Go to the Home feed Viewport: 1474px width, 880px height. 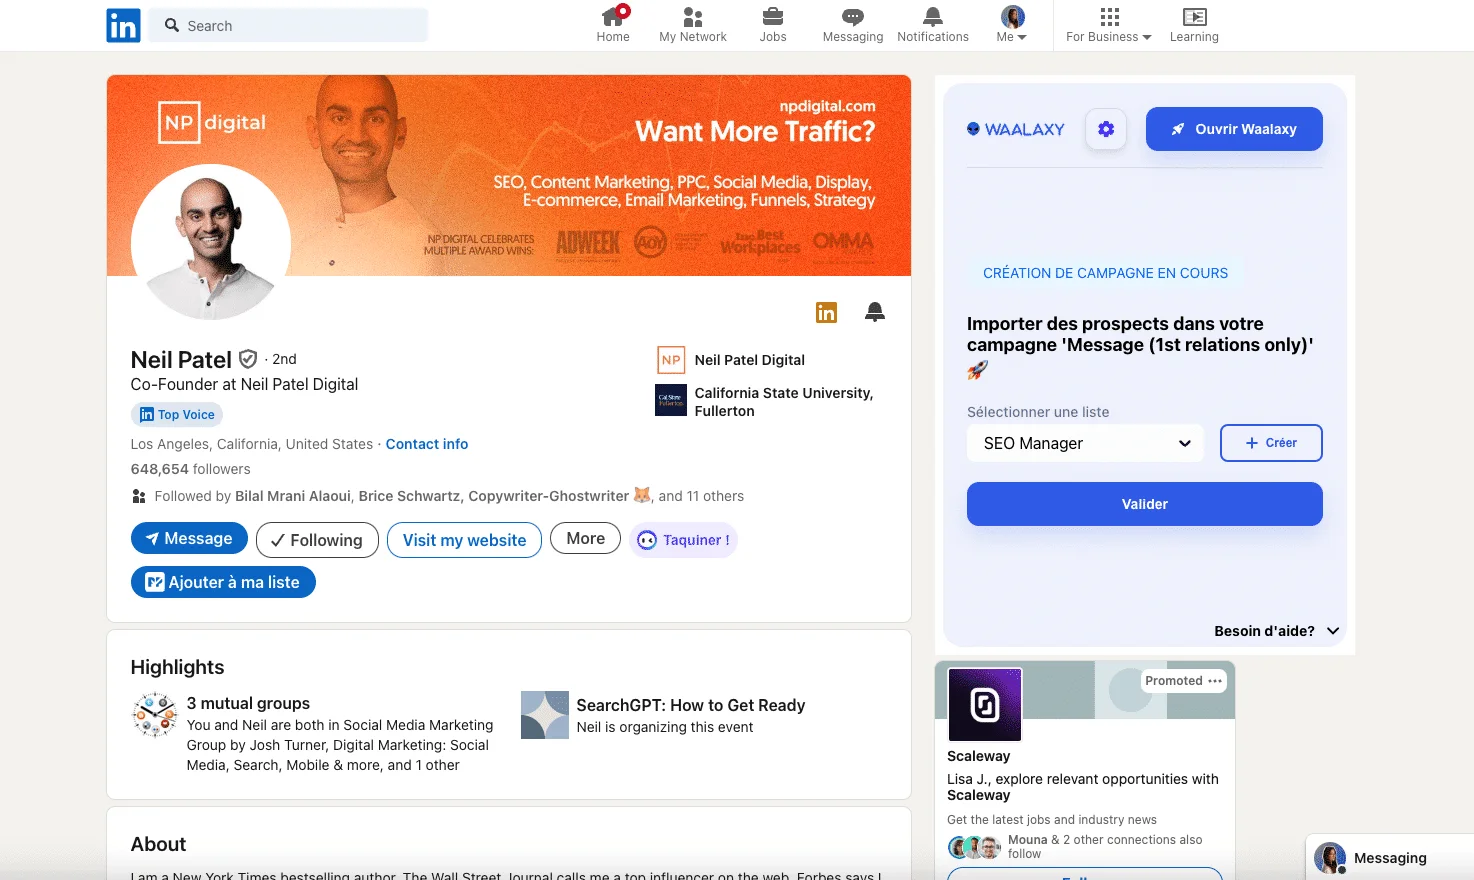pos(613,25)
